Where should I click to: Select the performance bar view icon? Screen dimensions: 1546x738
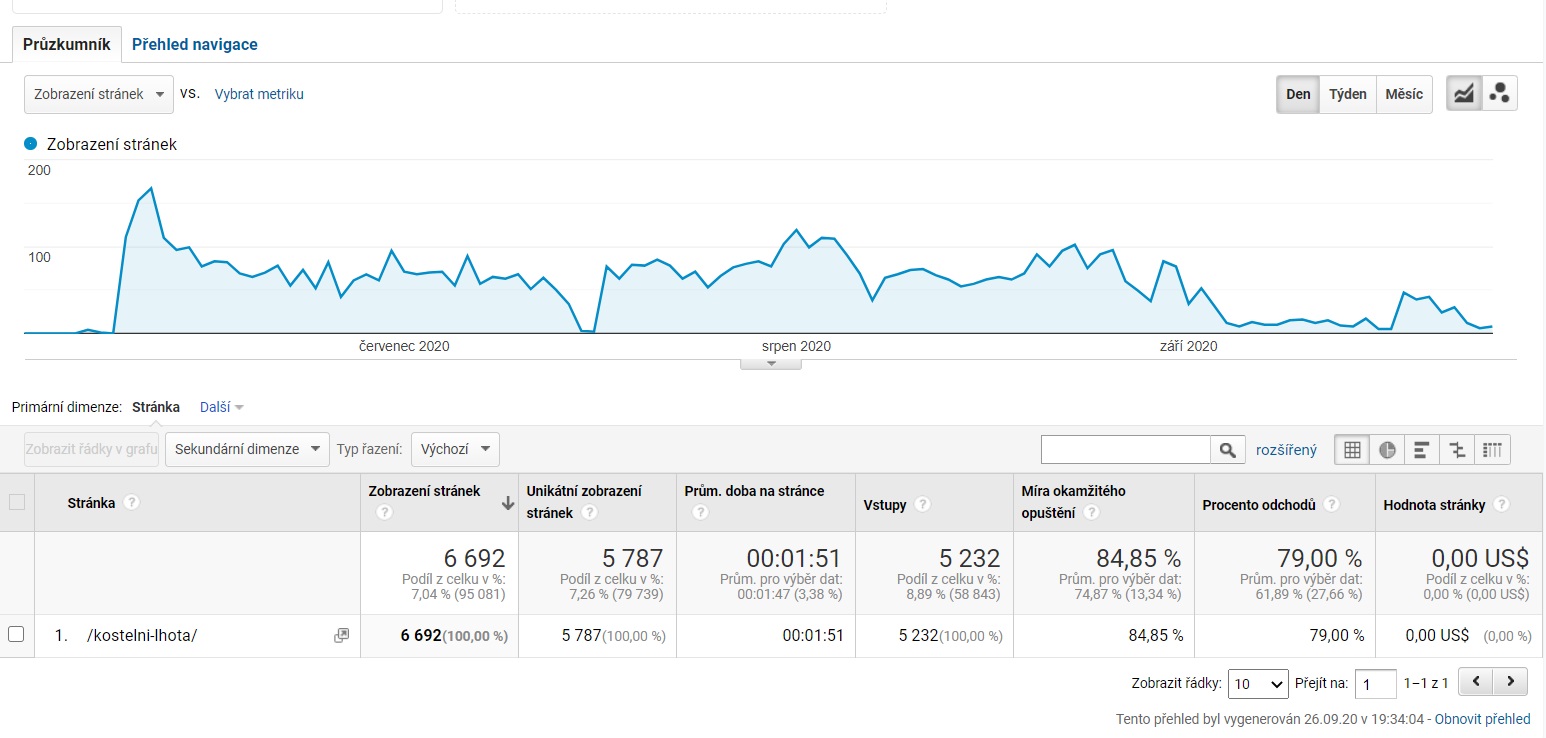point(1422,450)
